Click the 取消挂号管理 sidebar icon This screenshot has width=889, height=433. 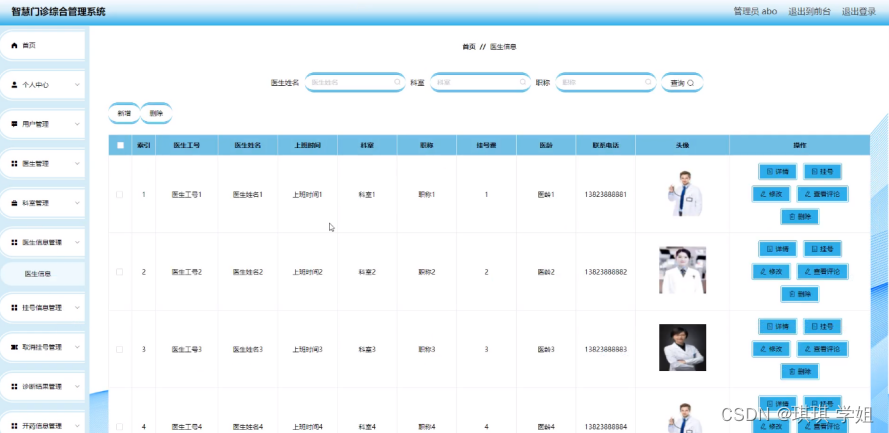(15, 347)
